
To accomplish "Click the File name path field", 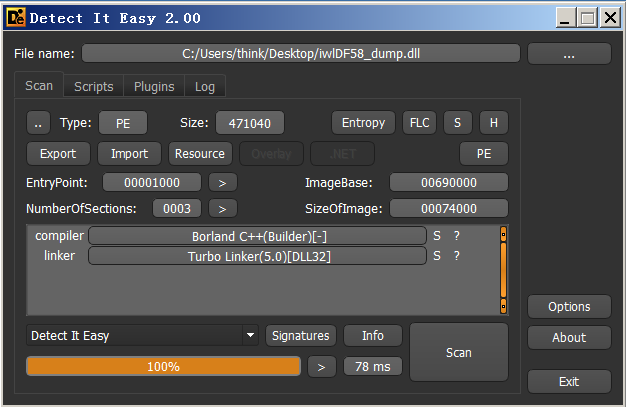I will [x=301, y=54].
